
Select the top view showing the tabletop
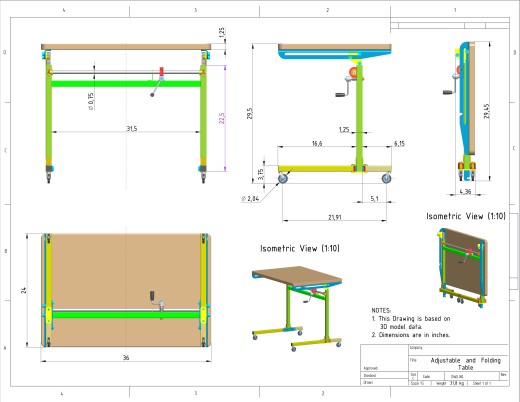(x=126, y=290)
